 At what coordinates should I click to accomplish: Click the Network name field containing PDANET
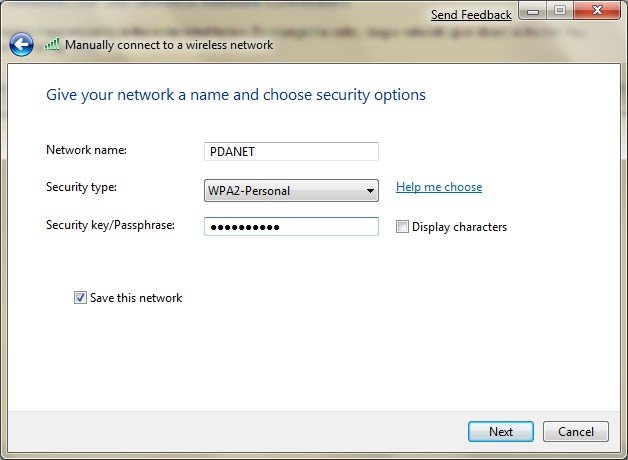[291, 151]
